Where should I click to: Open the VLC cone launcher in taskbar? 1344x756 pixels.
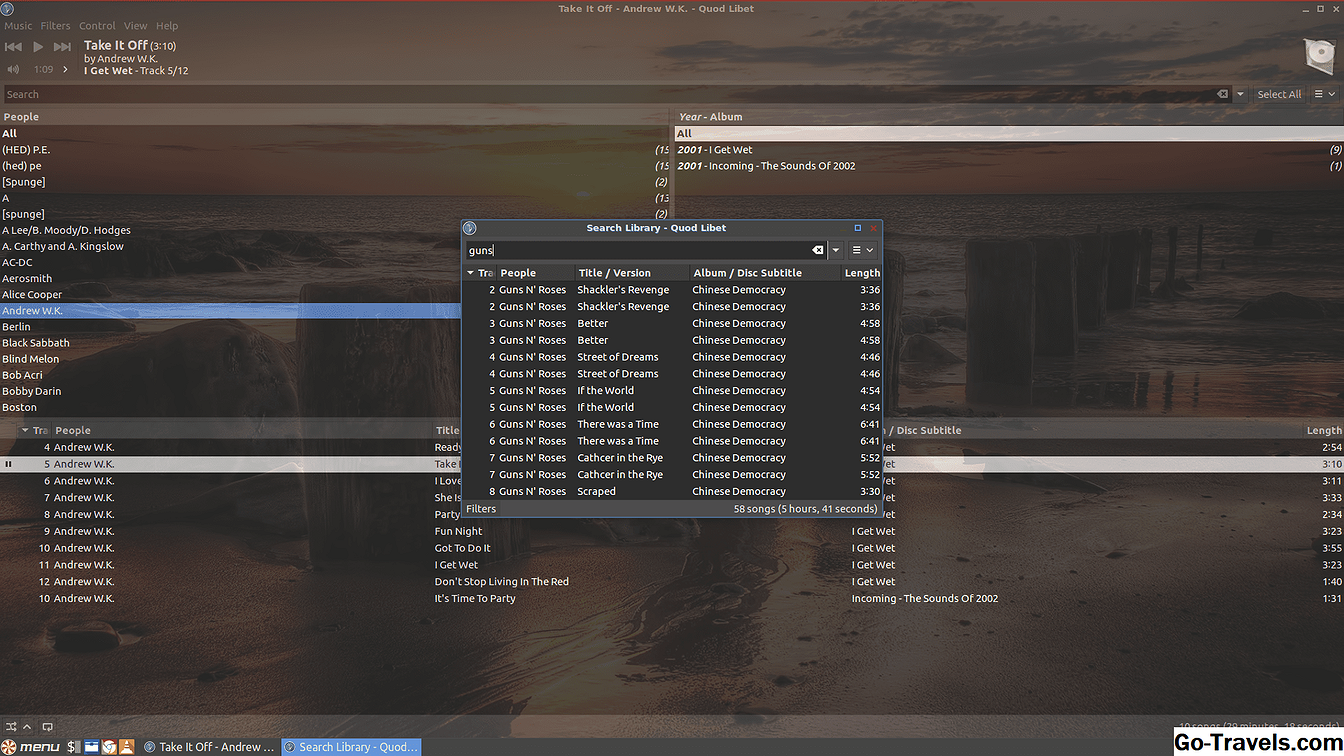[x=126, y=746]
